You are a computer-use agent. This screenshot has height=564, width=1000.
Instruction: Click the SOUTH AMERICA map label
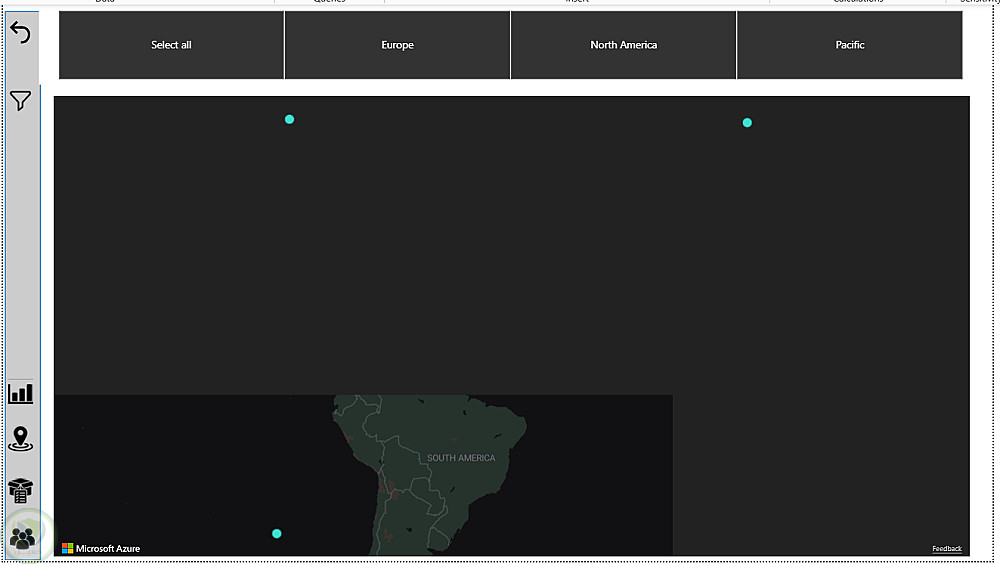(x=460, y=458)
